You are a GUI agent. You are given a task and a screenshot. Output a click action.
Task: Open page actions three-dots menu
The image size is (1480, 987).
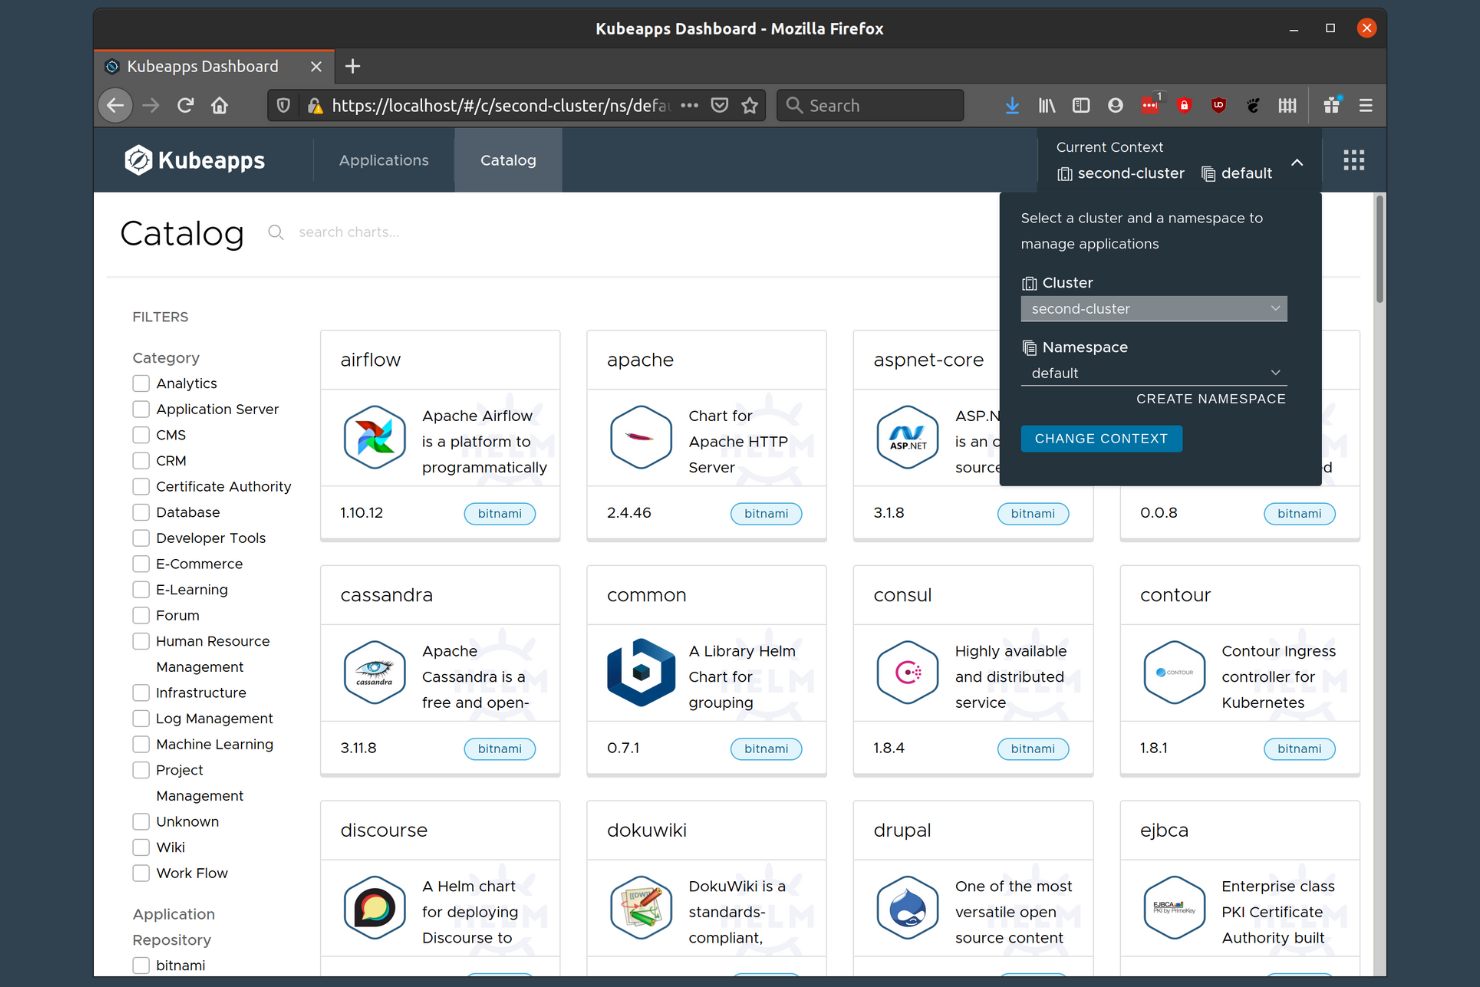tap(690, 105)
